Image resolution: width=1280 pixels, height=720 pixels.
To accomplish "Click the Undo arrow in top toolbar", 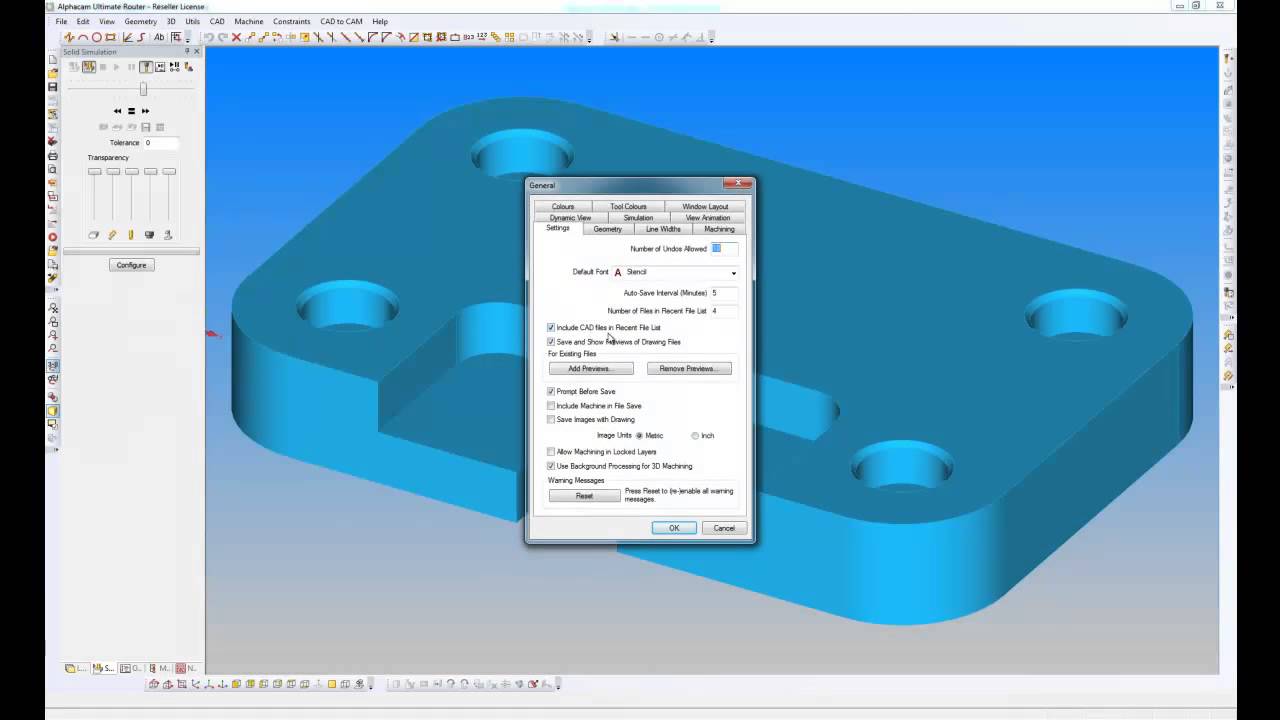I will click(210, 37).
